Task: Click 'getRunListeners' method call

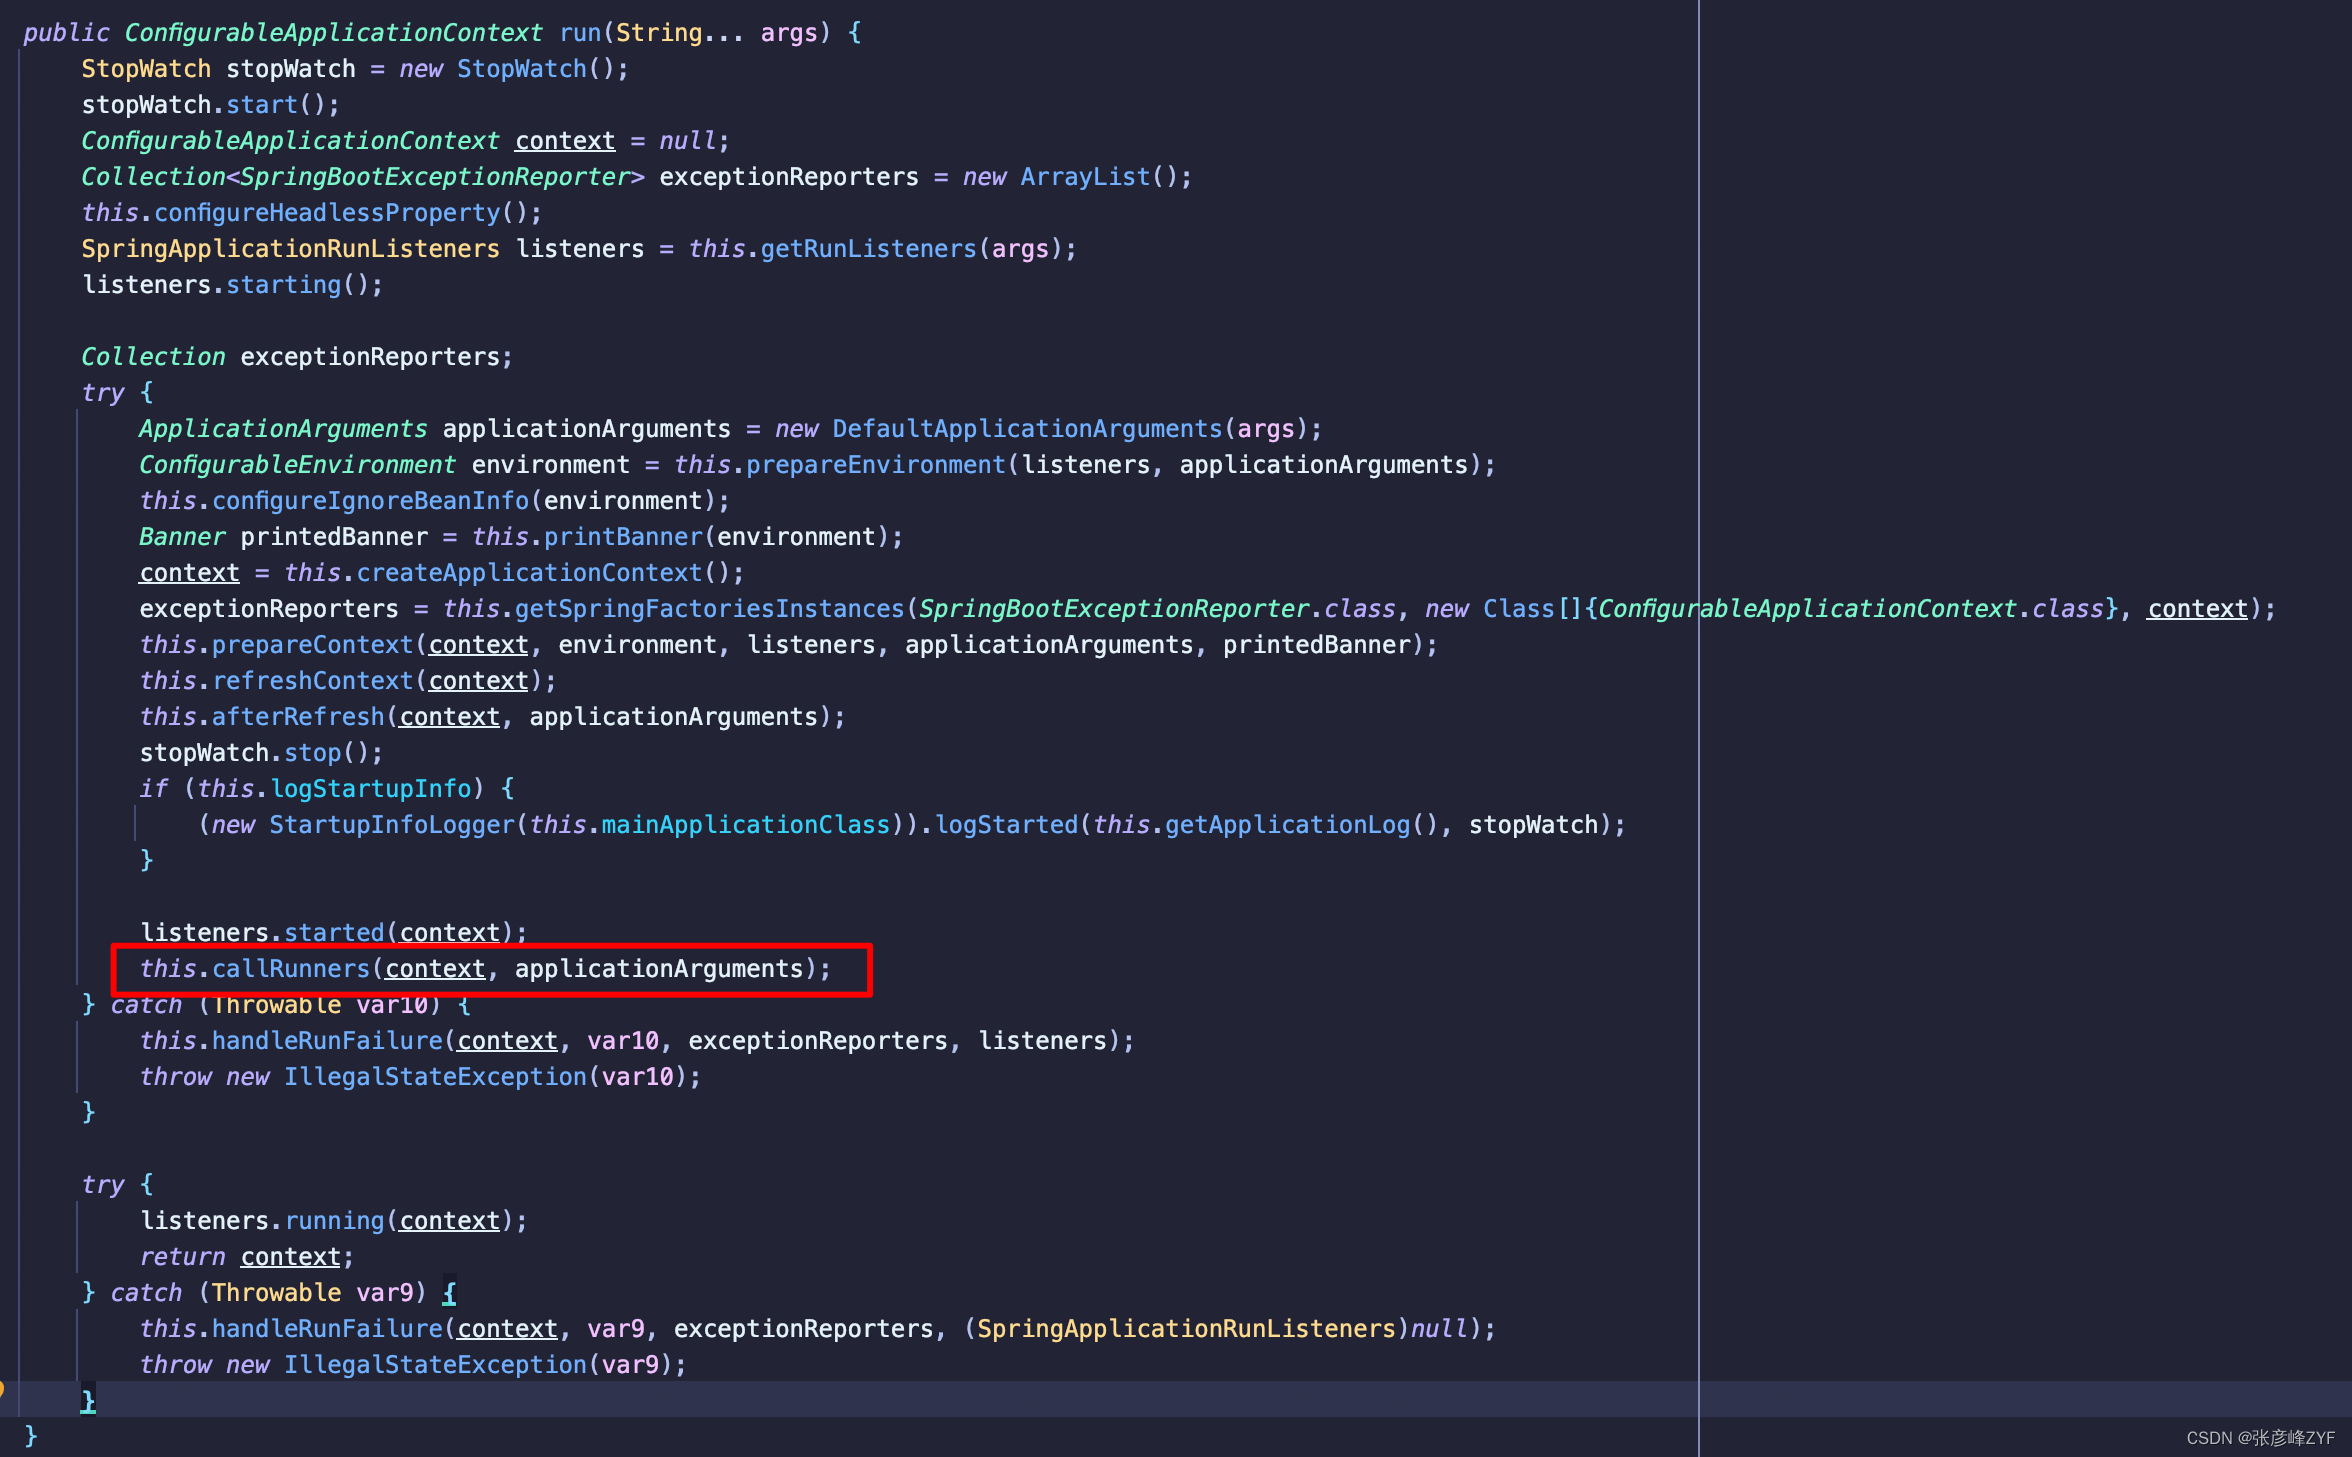Action: pos(868,249)
